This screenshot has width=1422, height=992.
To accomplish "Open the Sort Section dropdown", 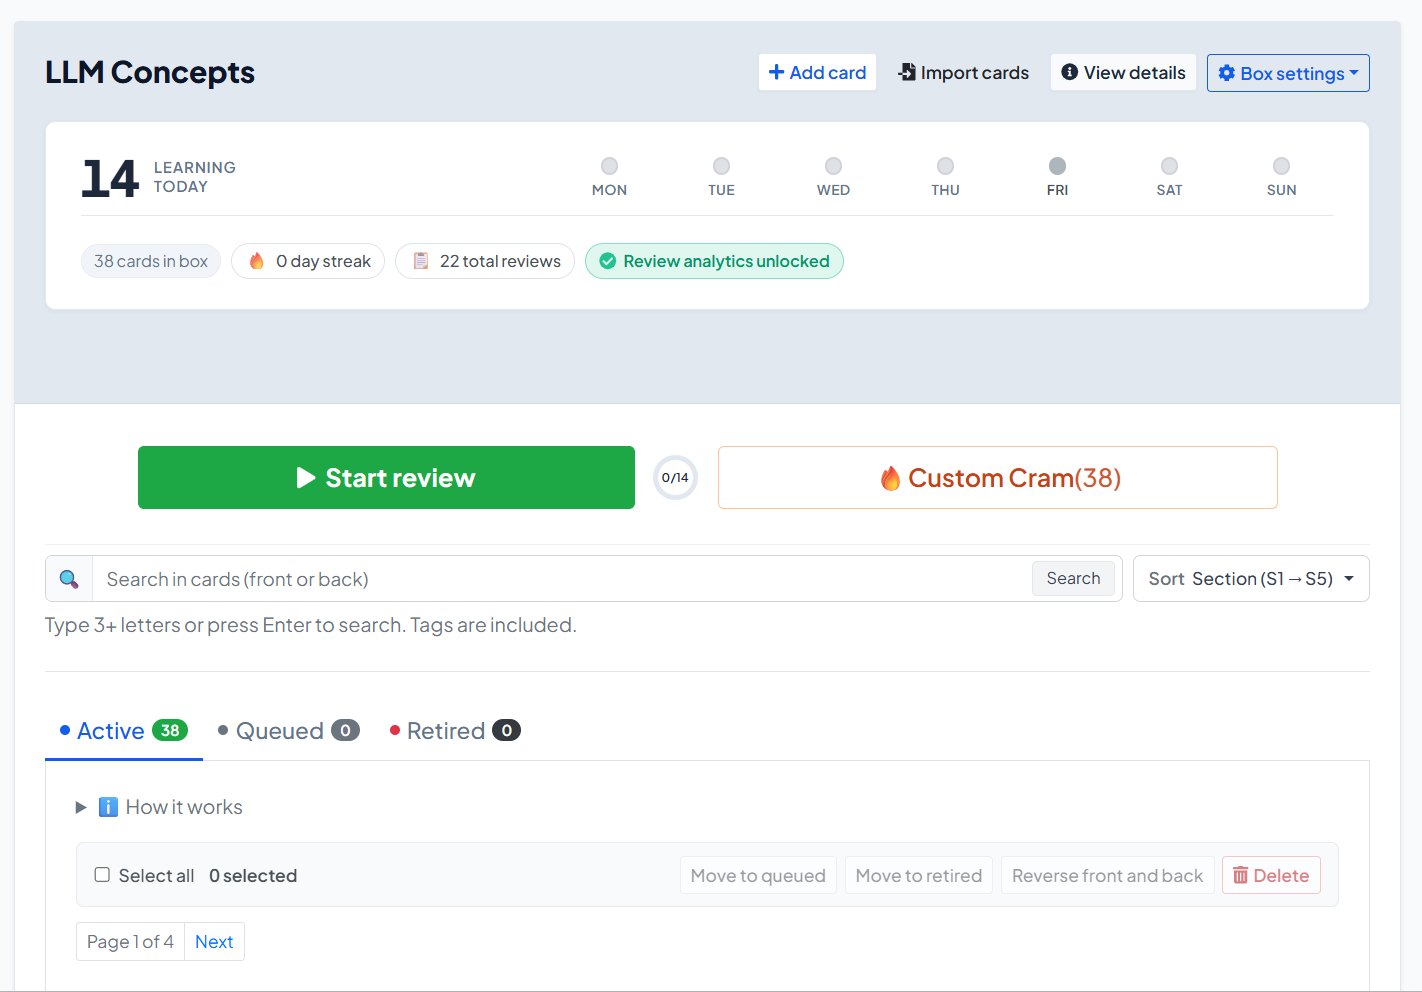I will (x=1251, y=579).
